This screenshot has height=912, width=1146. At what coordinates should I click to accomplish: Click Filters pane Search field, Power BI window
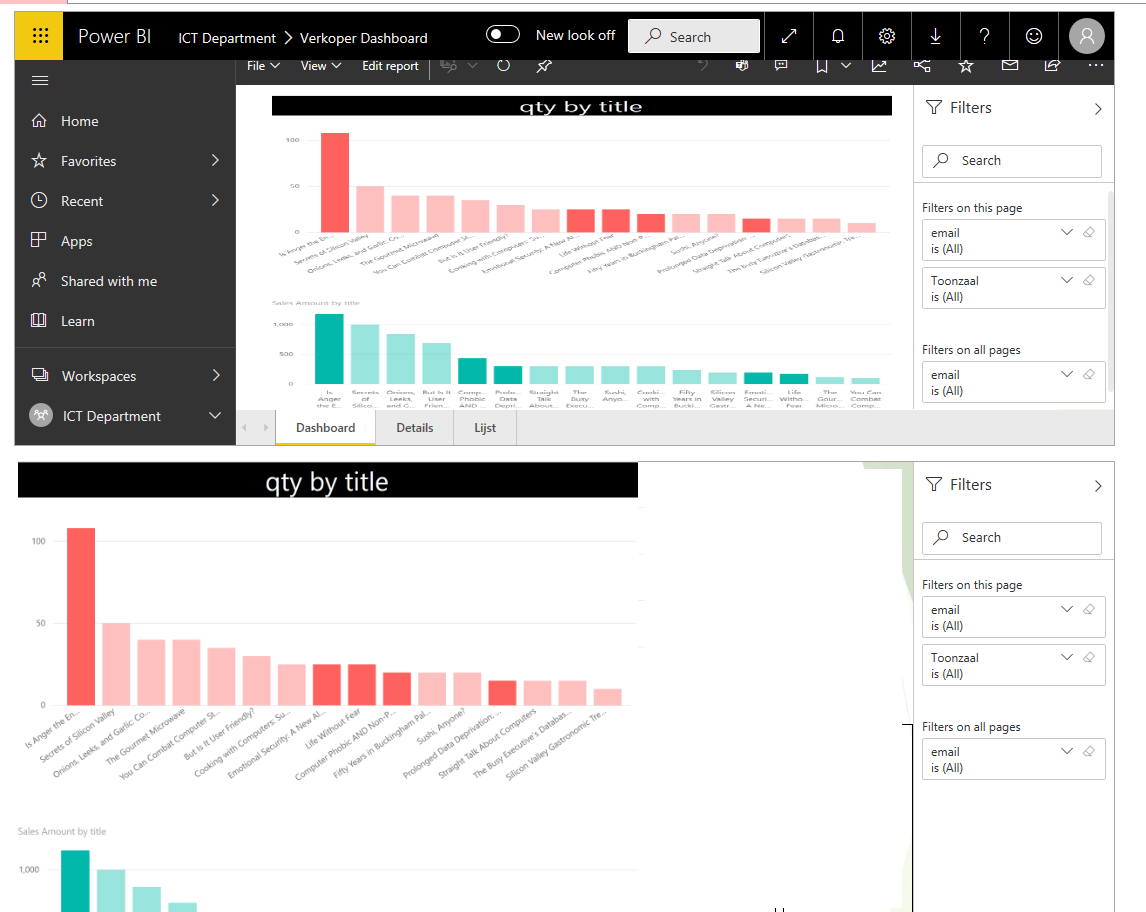(x=1012, y=161)
